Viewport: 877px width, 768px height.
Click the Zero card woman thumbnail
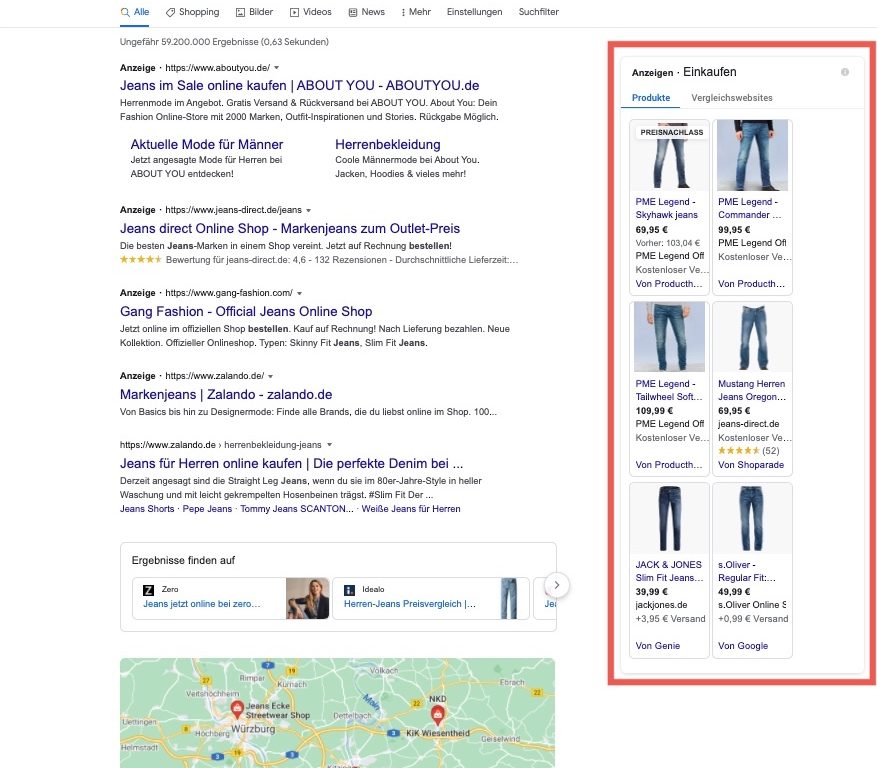coord(307,599)
